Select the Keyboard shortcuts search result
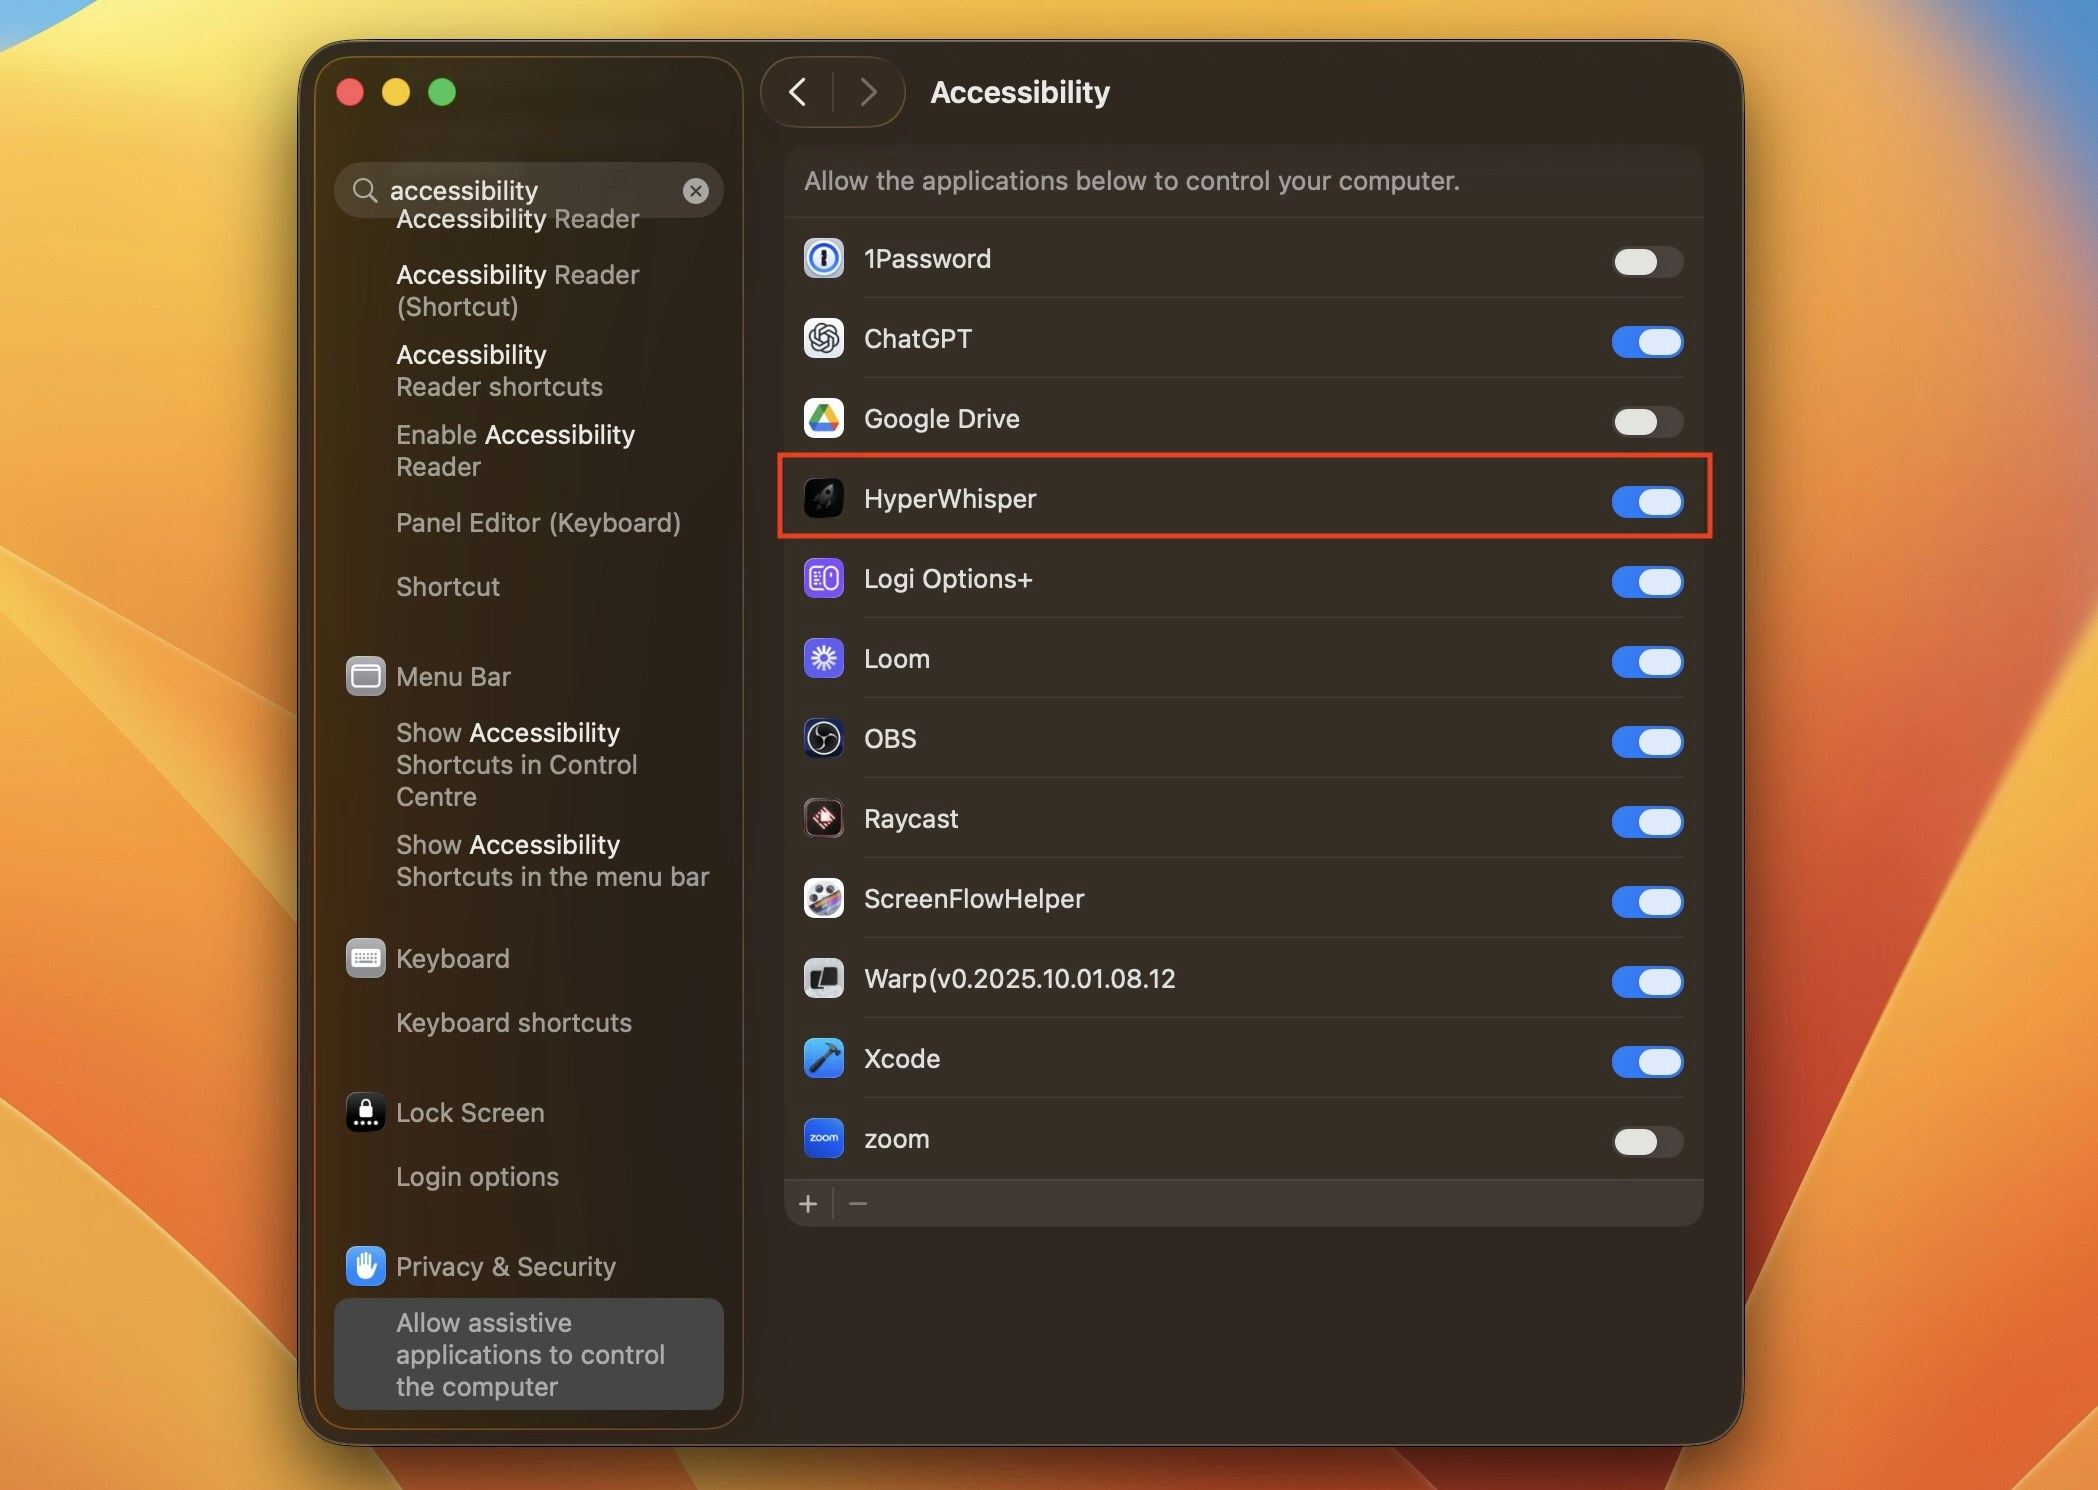 513,1022
